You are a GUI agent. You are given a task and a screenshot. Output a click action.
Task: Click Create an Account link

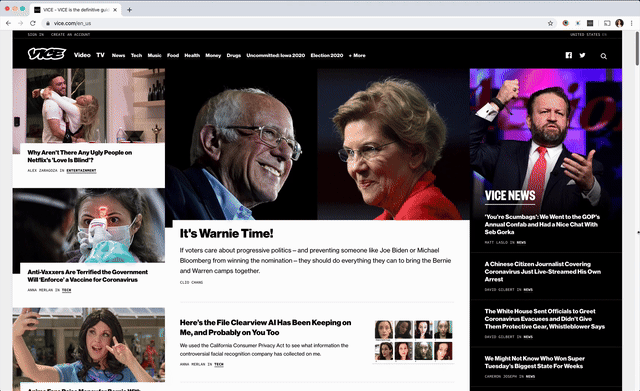pyautogui.click(x=70, y=35)
